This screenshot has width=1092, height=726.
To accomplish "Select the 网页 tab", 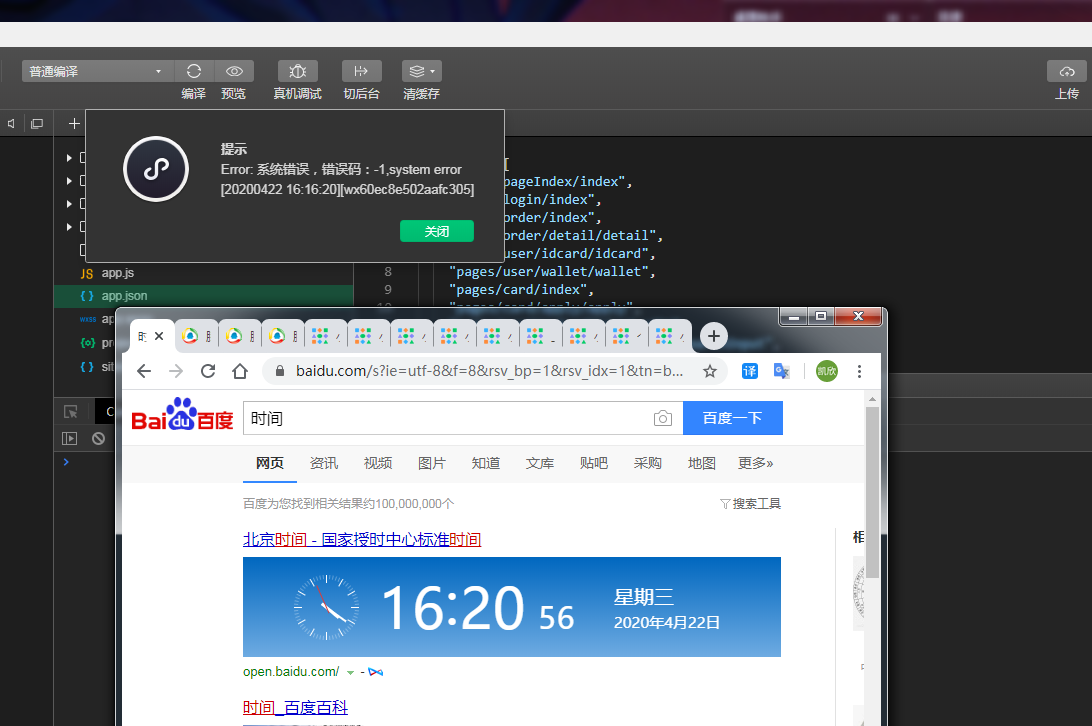I will 270,463.
